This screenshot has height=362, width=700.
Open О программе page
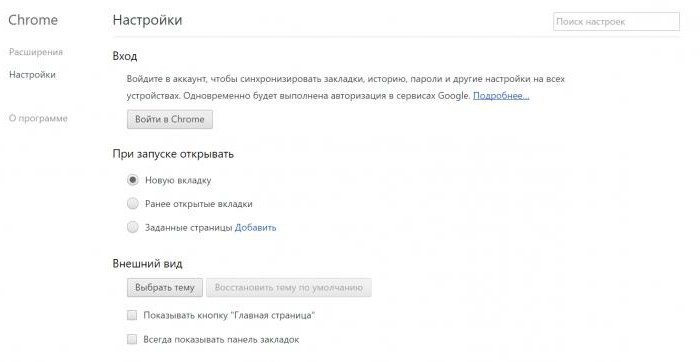38,118
